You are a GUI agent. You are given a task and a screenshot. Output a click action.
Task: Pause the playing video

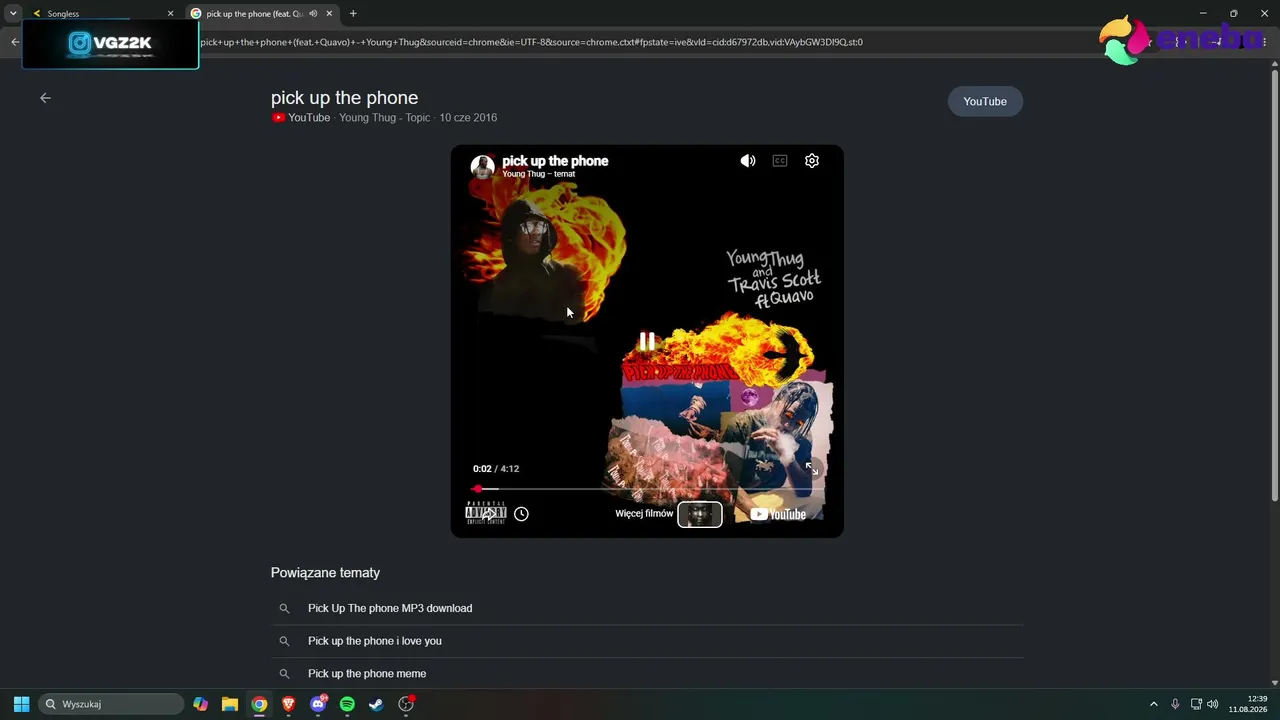click(647, 342)
